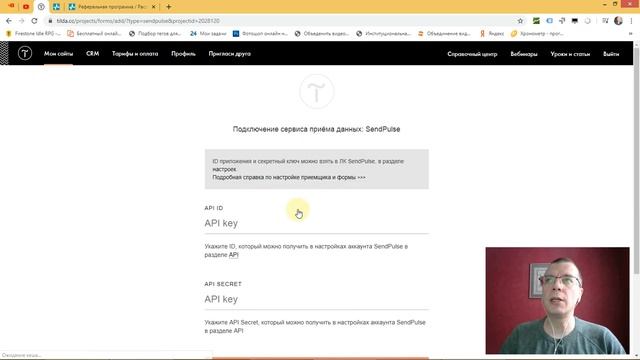Reload the page with the refresh icon
This screenshot has width=640, height=360.
pos(34,21)
